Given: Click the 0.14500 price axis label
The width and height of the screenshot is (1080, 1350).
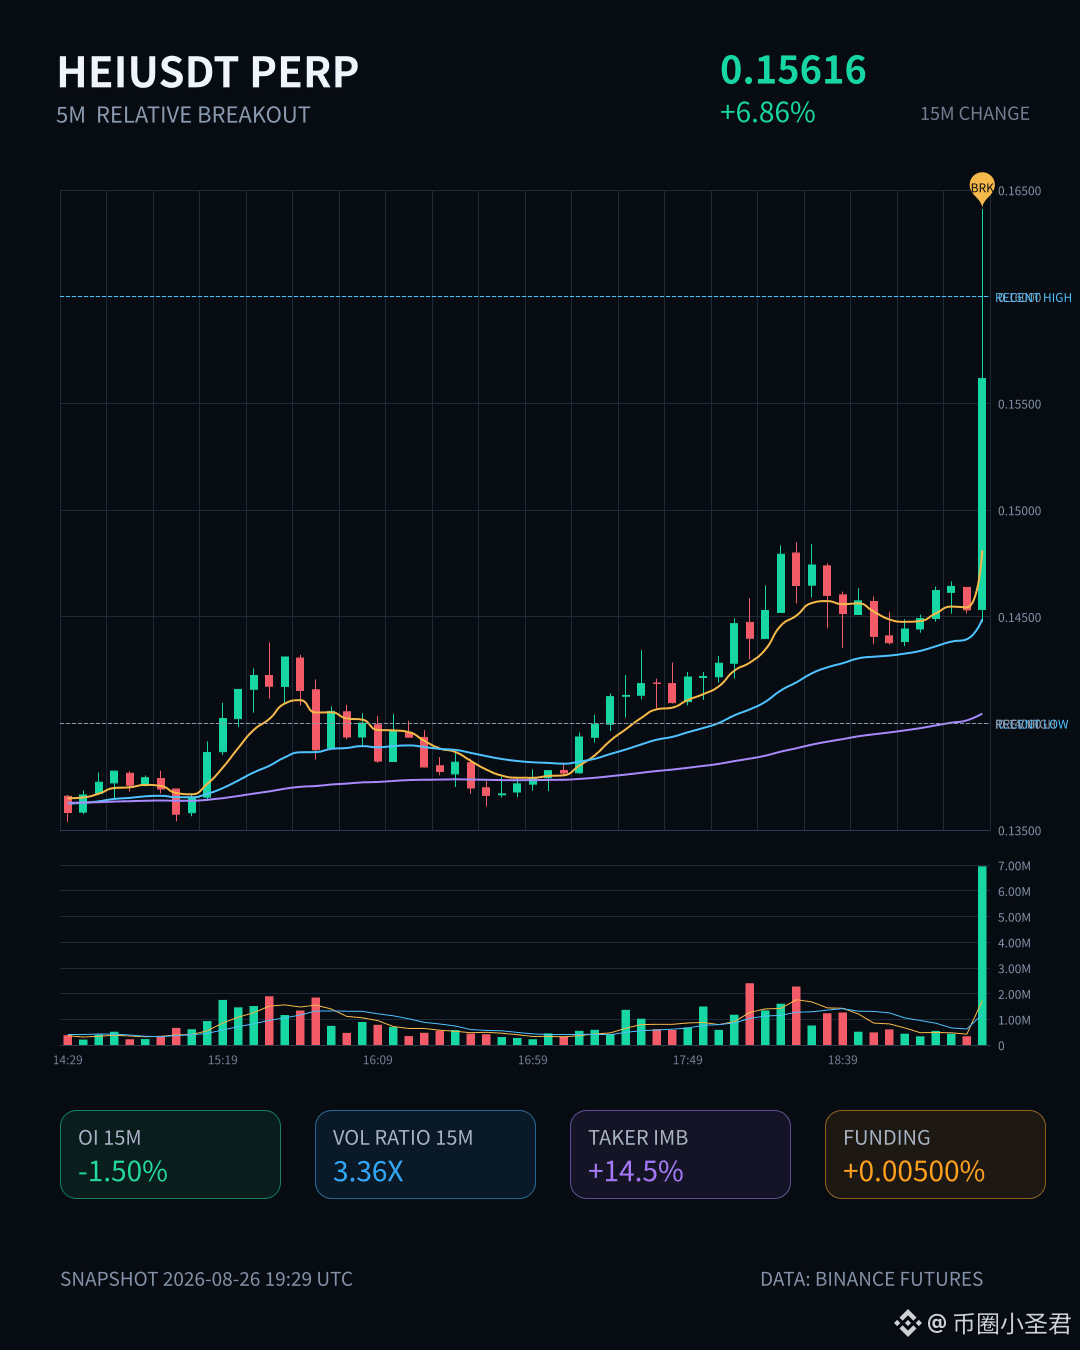Looking at the screenshot, I should pyautogui.click(x=1019, y=618).
